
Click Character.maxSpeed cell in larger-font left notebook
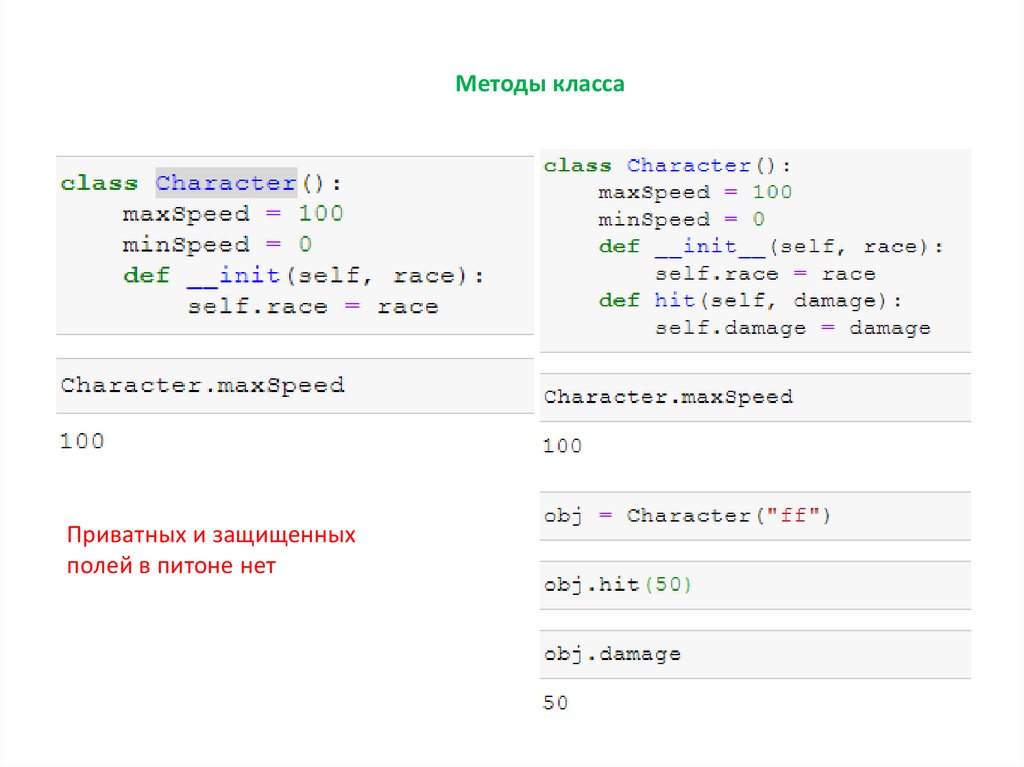[x=202, y=385]
